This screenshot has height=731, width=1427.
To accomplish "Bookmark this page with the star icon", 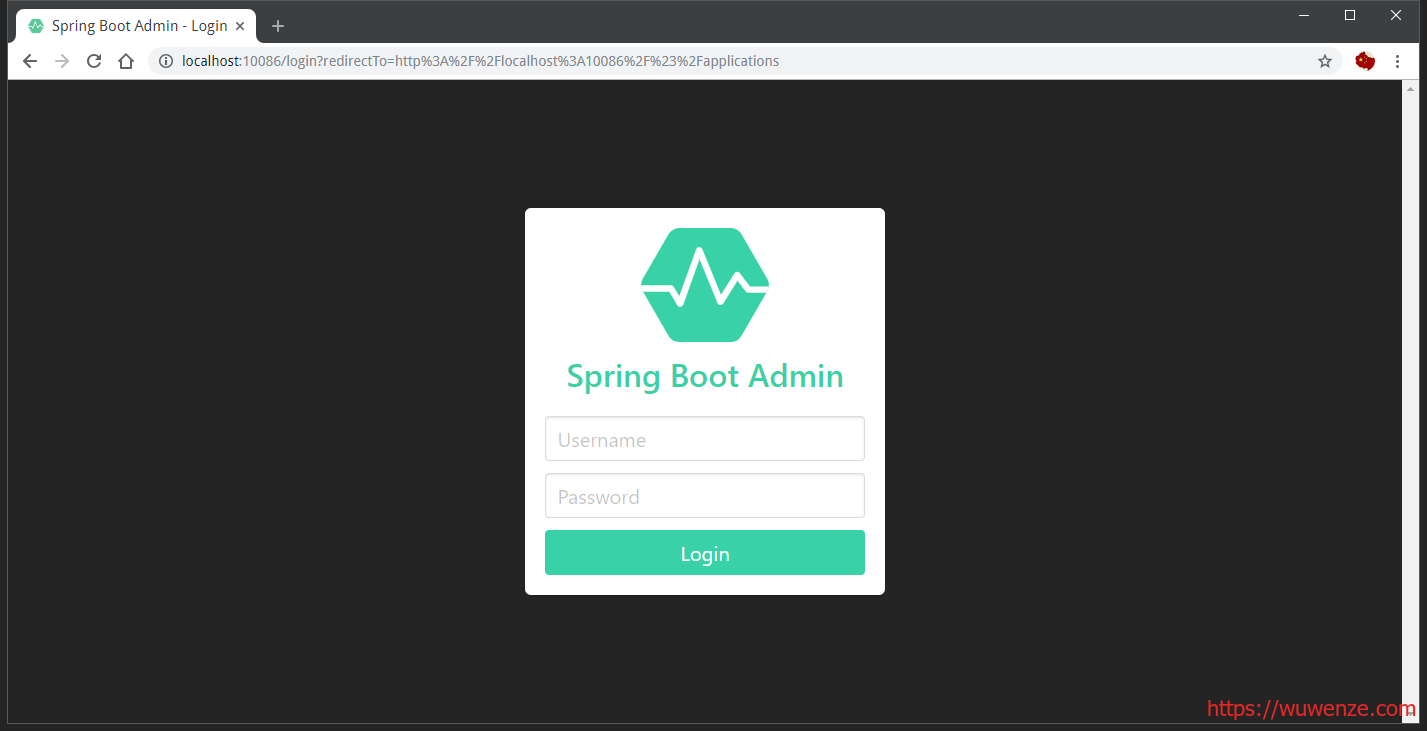I will (x=1325, y=61).
